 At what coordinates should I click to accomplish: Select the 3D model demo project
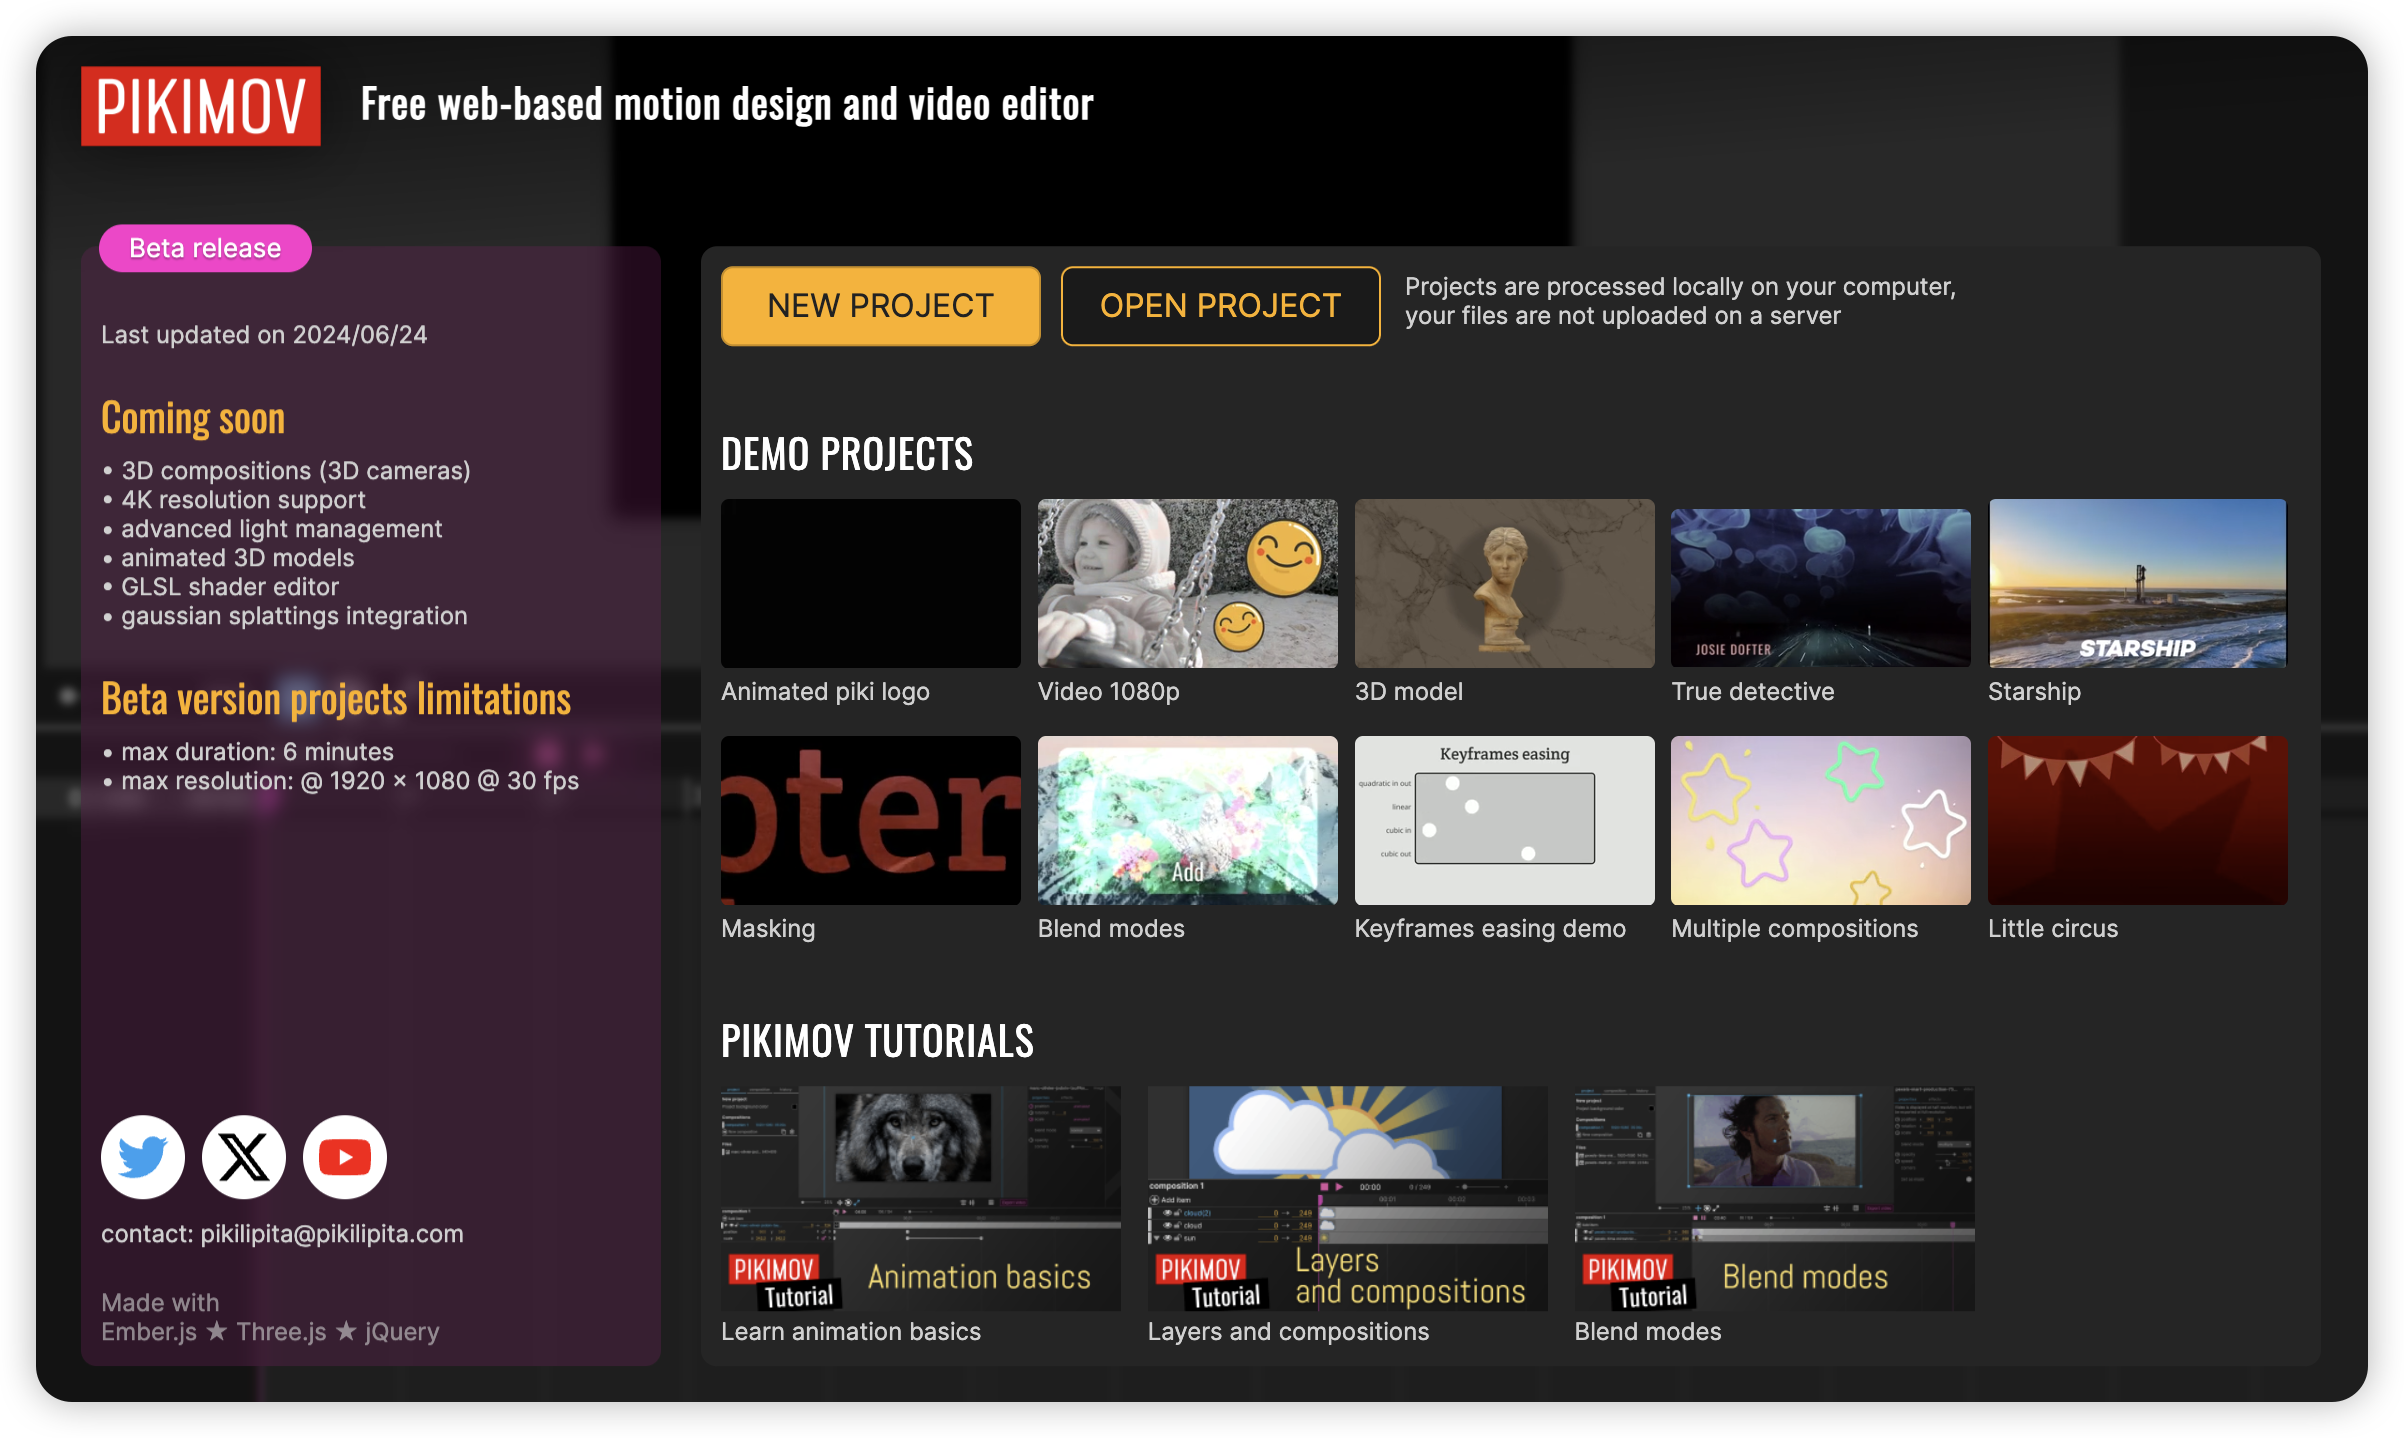tap(1504, 583)
